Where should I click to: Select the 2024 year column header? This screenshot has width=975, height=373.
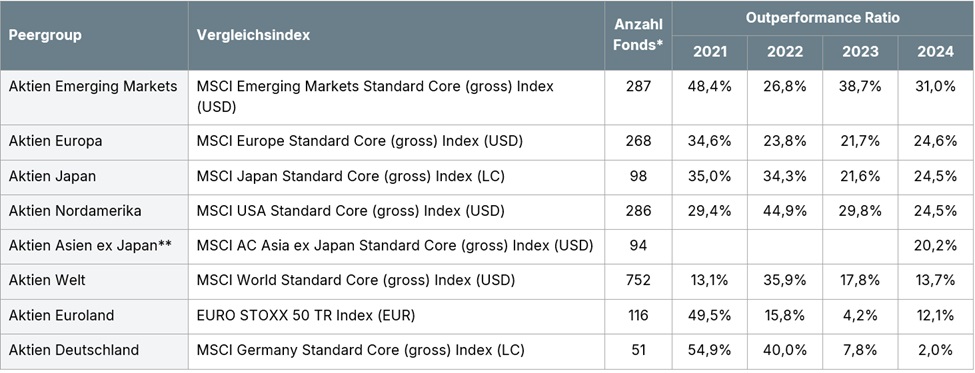[x=936, y=53]
